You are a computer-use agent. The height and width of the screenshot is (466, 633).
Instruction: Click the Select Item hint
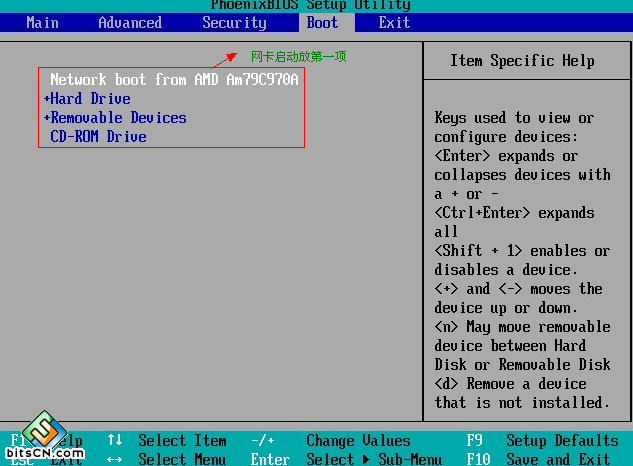[182, 441]
